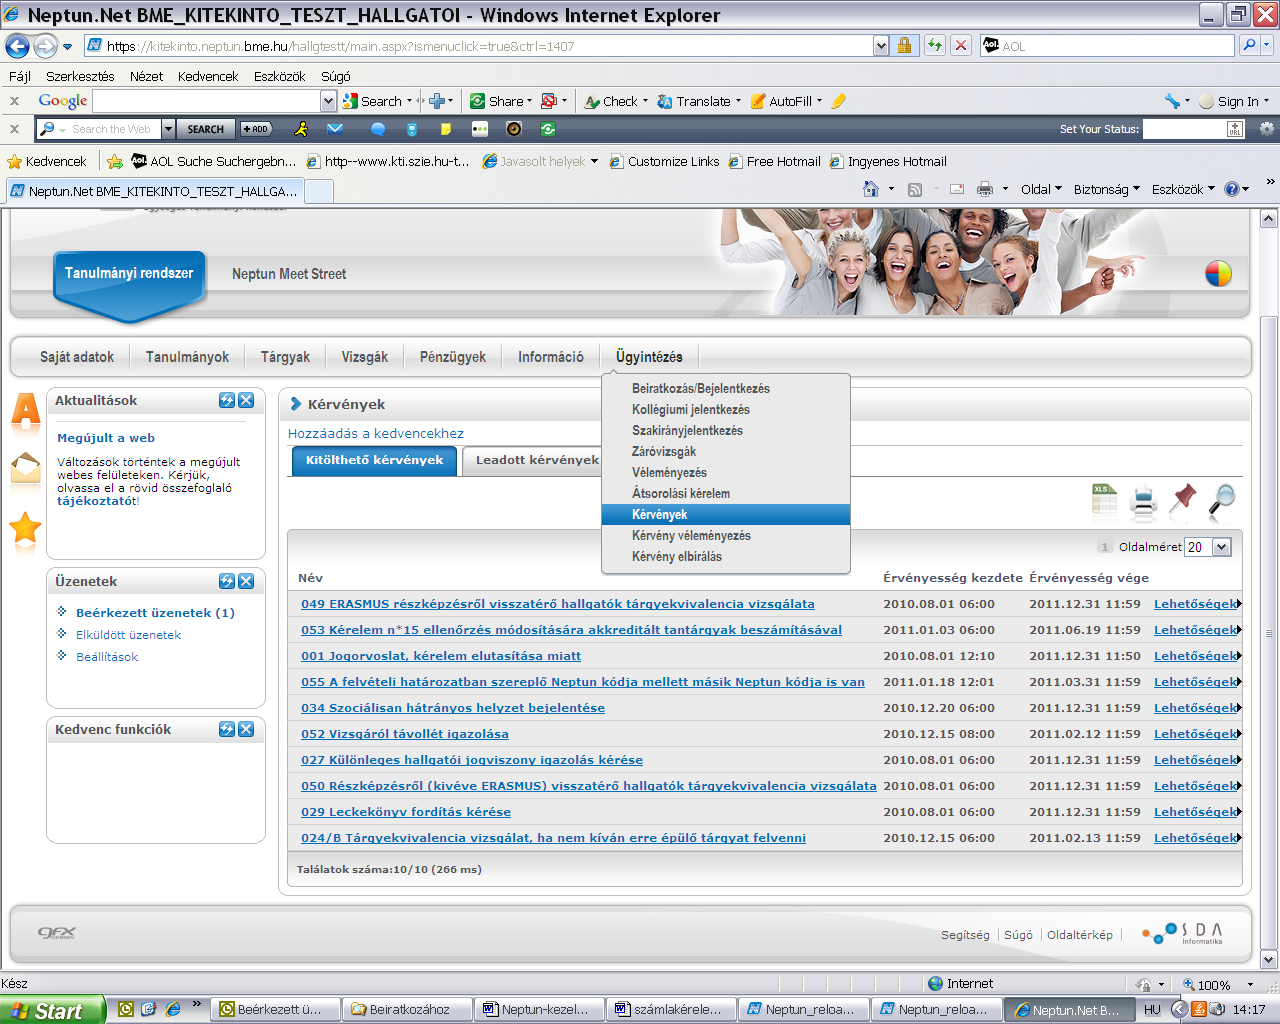Open request 034 Szociálisan hátrányos helyzet bejelentése

[453, 708]
